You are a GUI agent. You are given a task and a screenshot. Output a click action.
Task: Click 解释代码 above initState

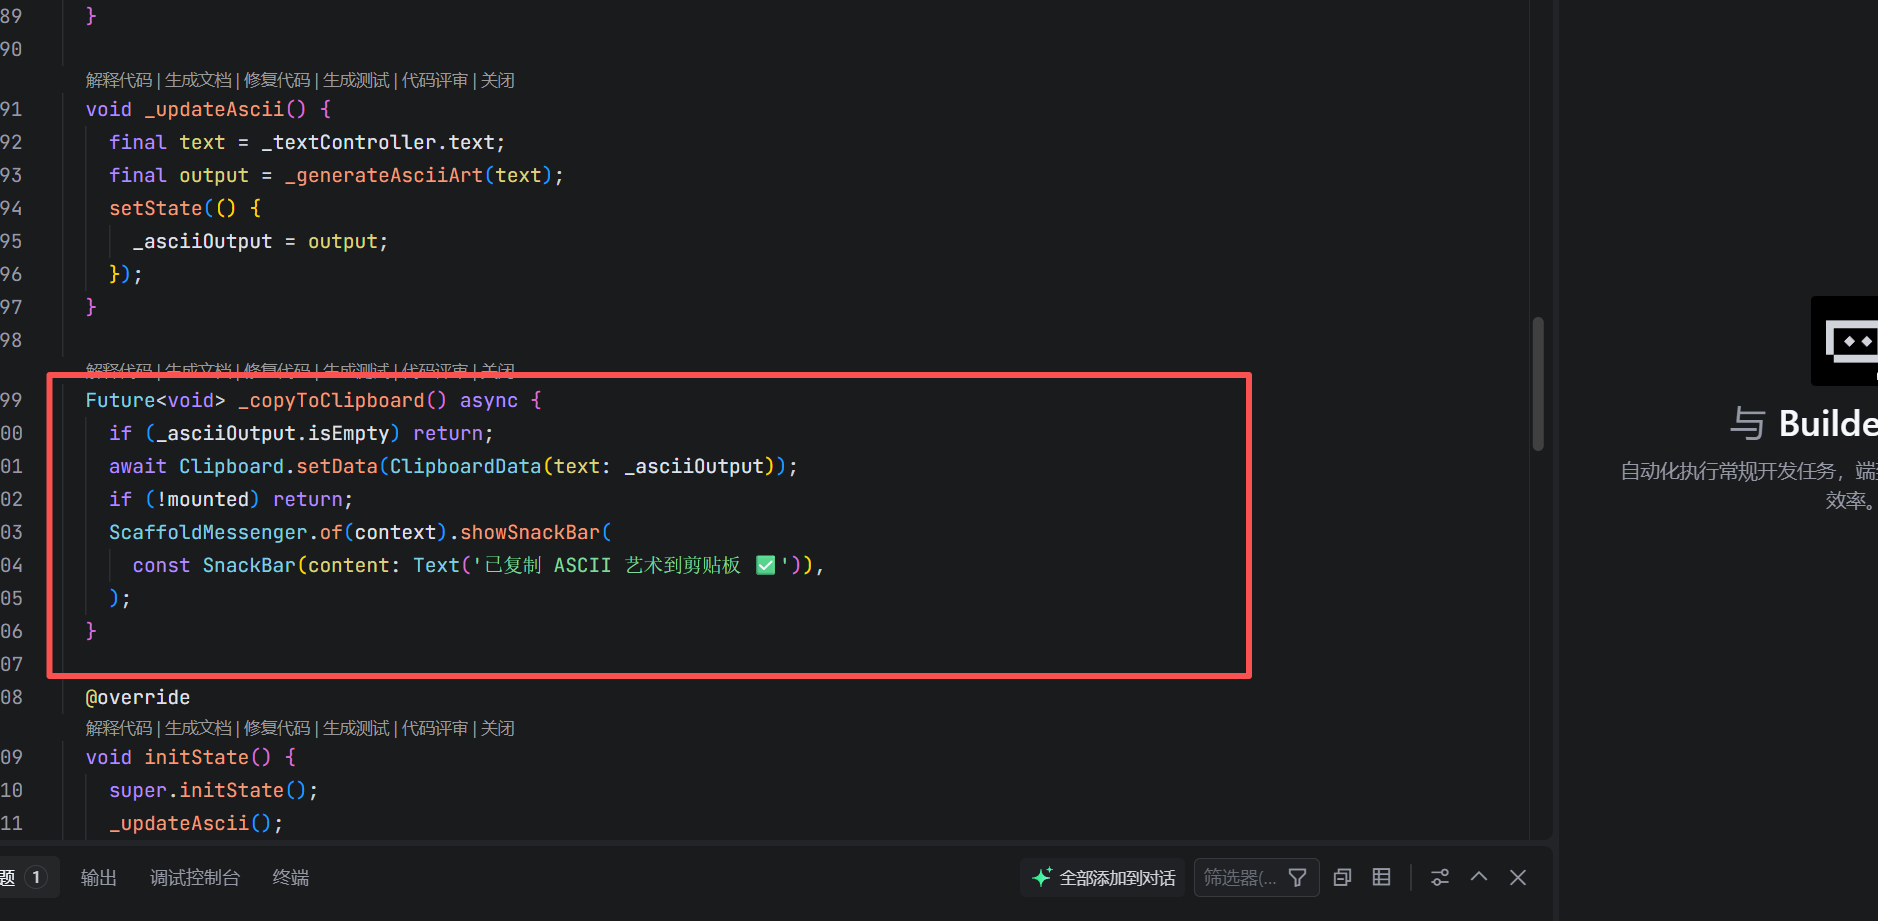click(x=119, y=728)
